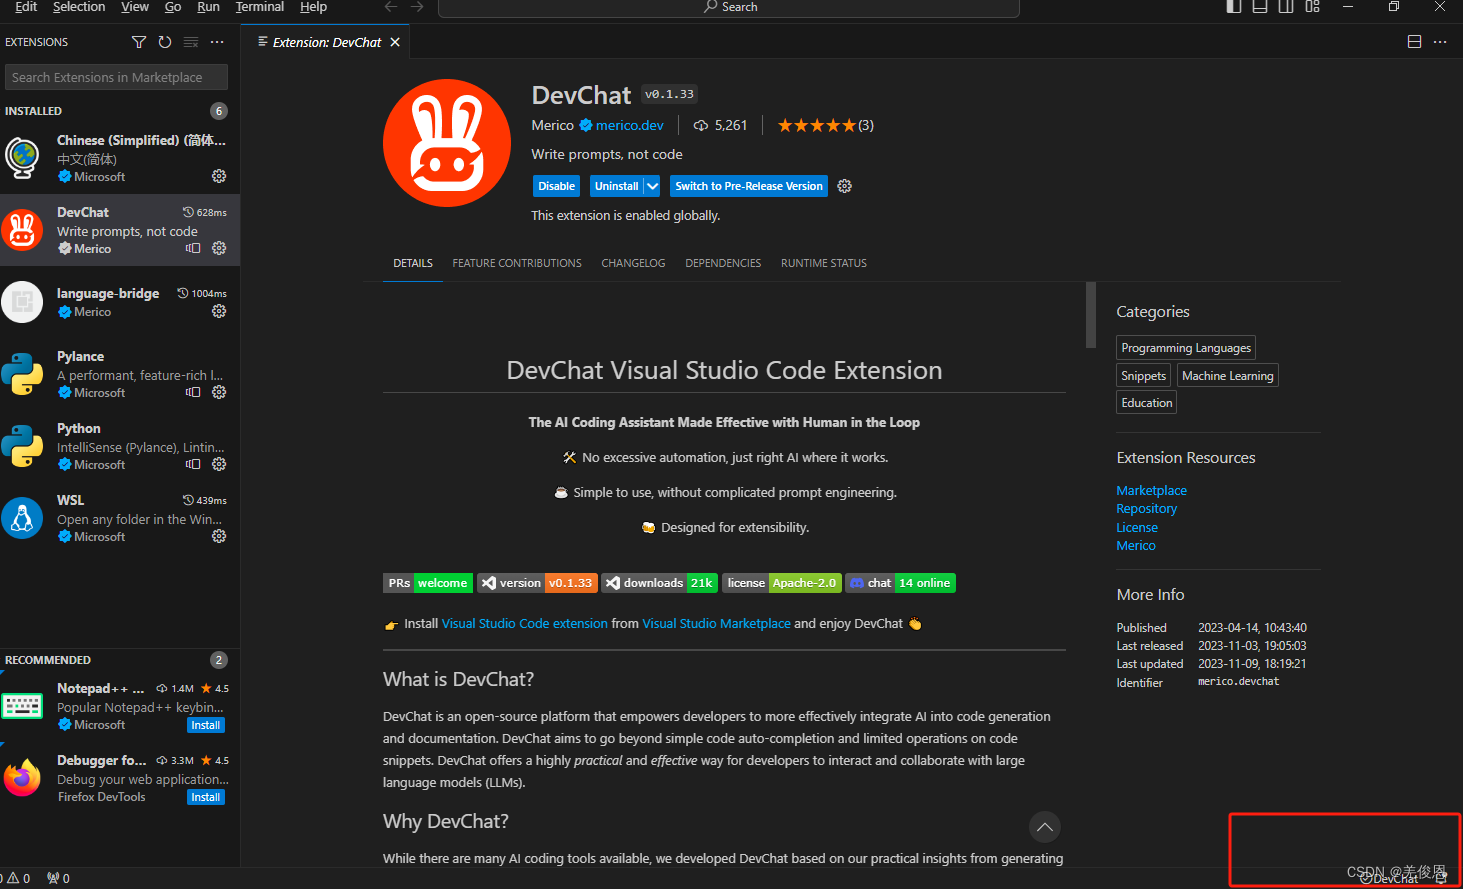Switch to the DETAILS tab
Image resolution: width=1463 pixels, height=889 pixels.
click(x=413, y=263)
